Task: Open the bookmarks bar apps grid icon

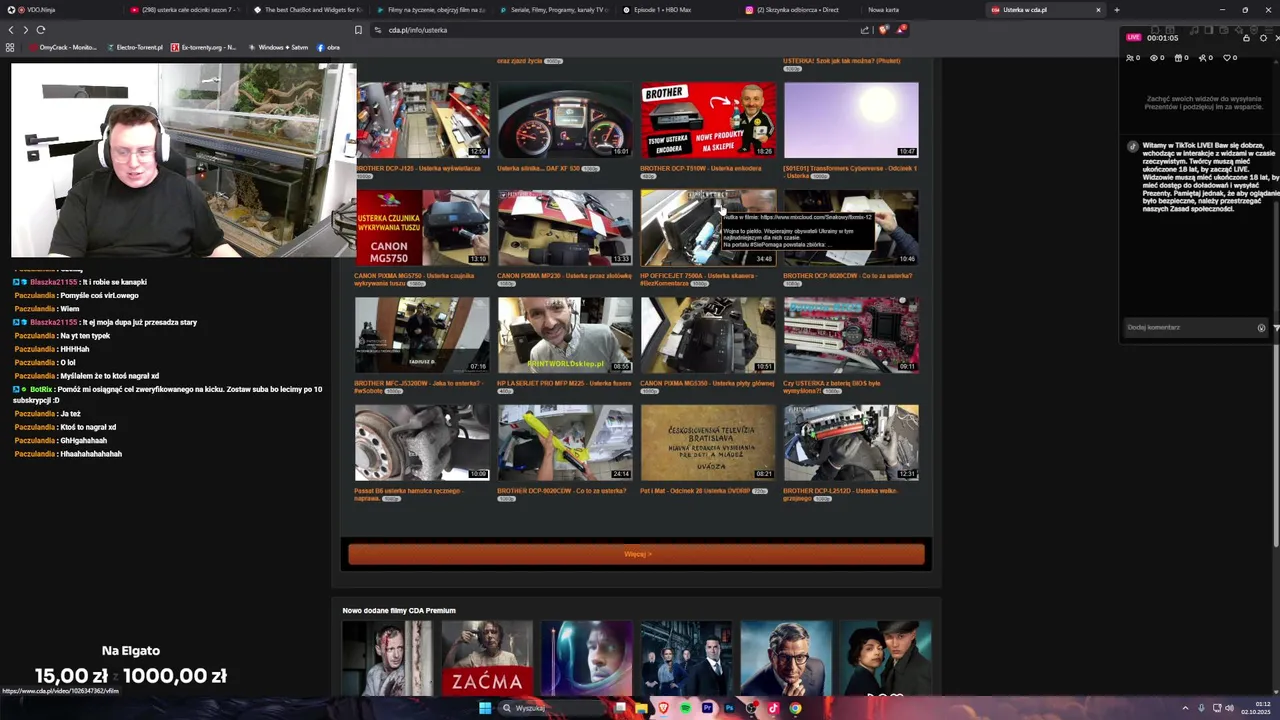Action: [x=10, y=47]
